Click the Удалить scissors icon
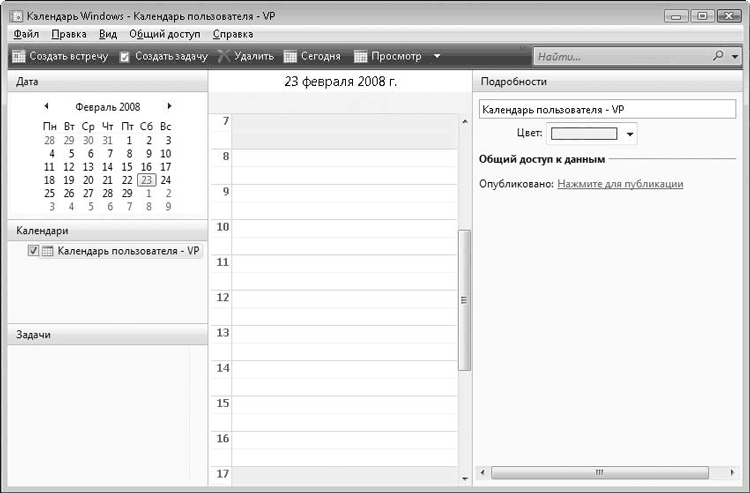The height and width of the screenshot is (493, 750). [x=223, y=56]
